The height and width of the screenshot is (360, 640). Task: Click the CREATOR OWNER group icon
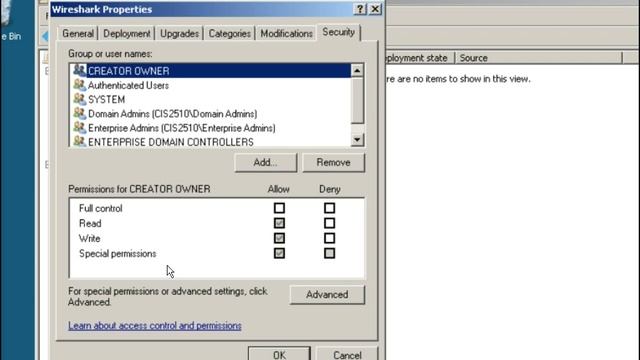point(80,71)
